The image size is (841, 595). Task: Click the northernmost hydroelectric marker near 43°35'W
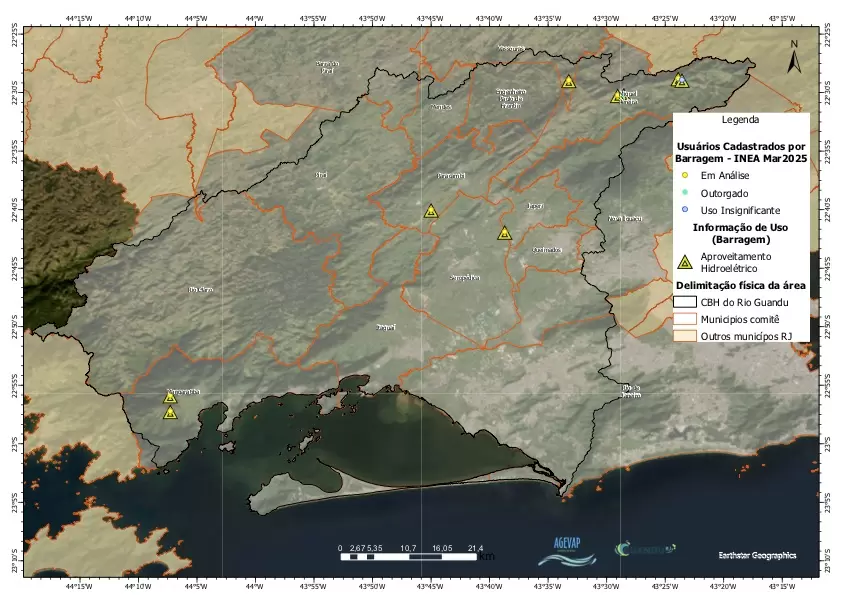pos(568,82)
